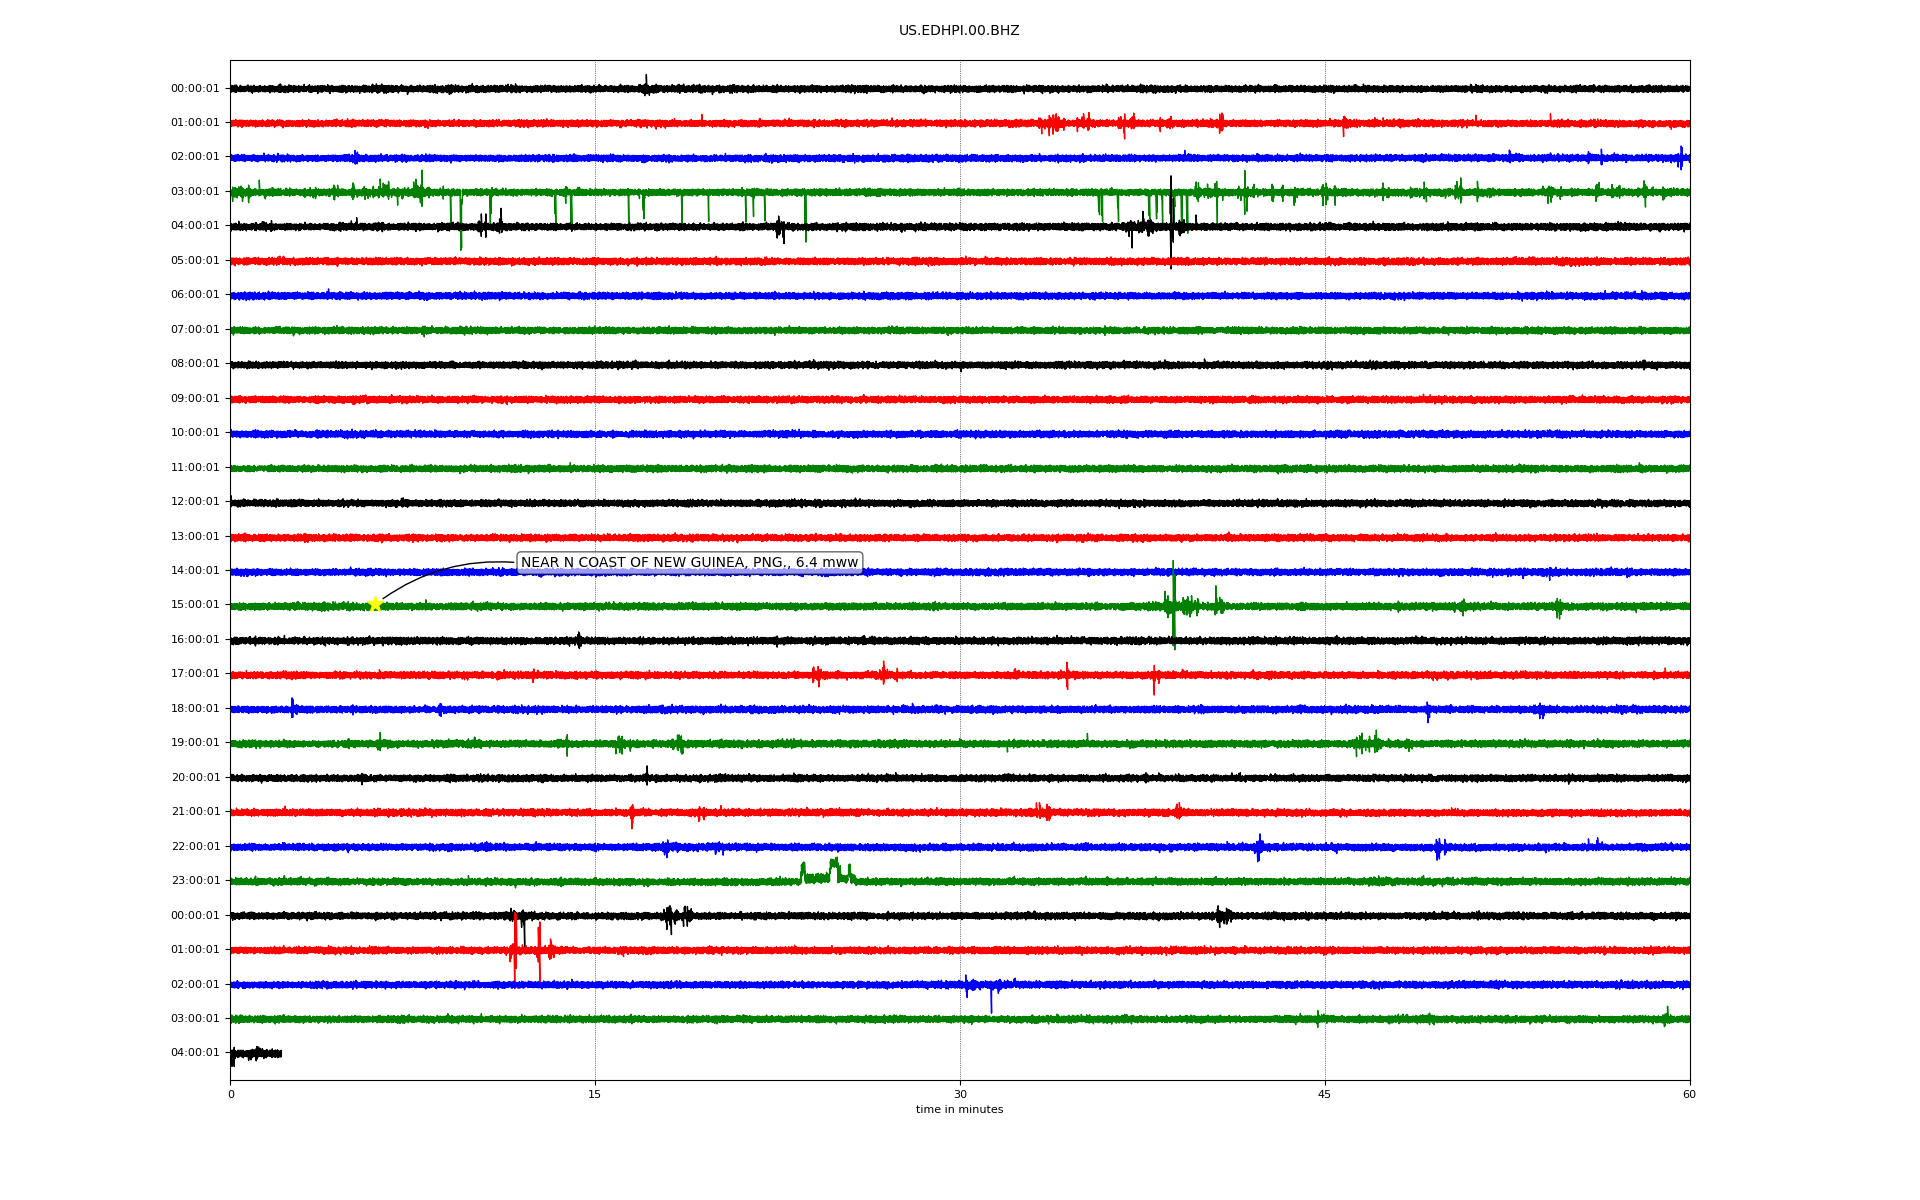This screenshot has width=1920, height=1200.
Task: Click the x-axis tick label 0
Action: [231, 1094]
